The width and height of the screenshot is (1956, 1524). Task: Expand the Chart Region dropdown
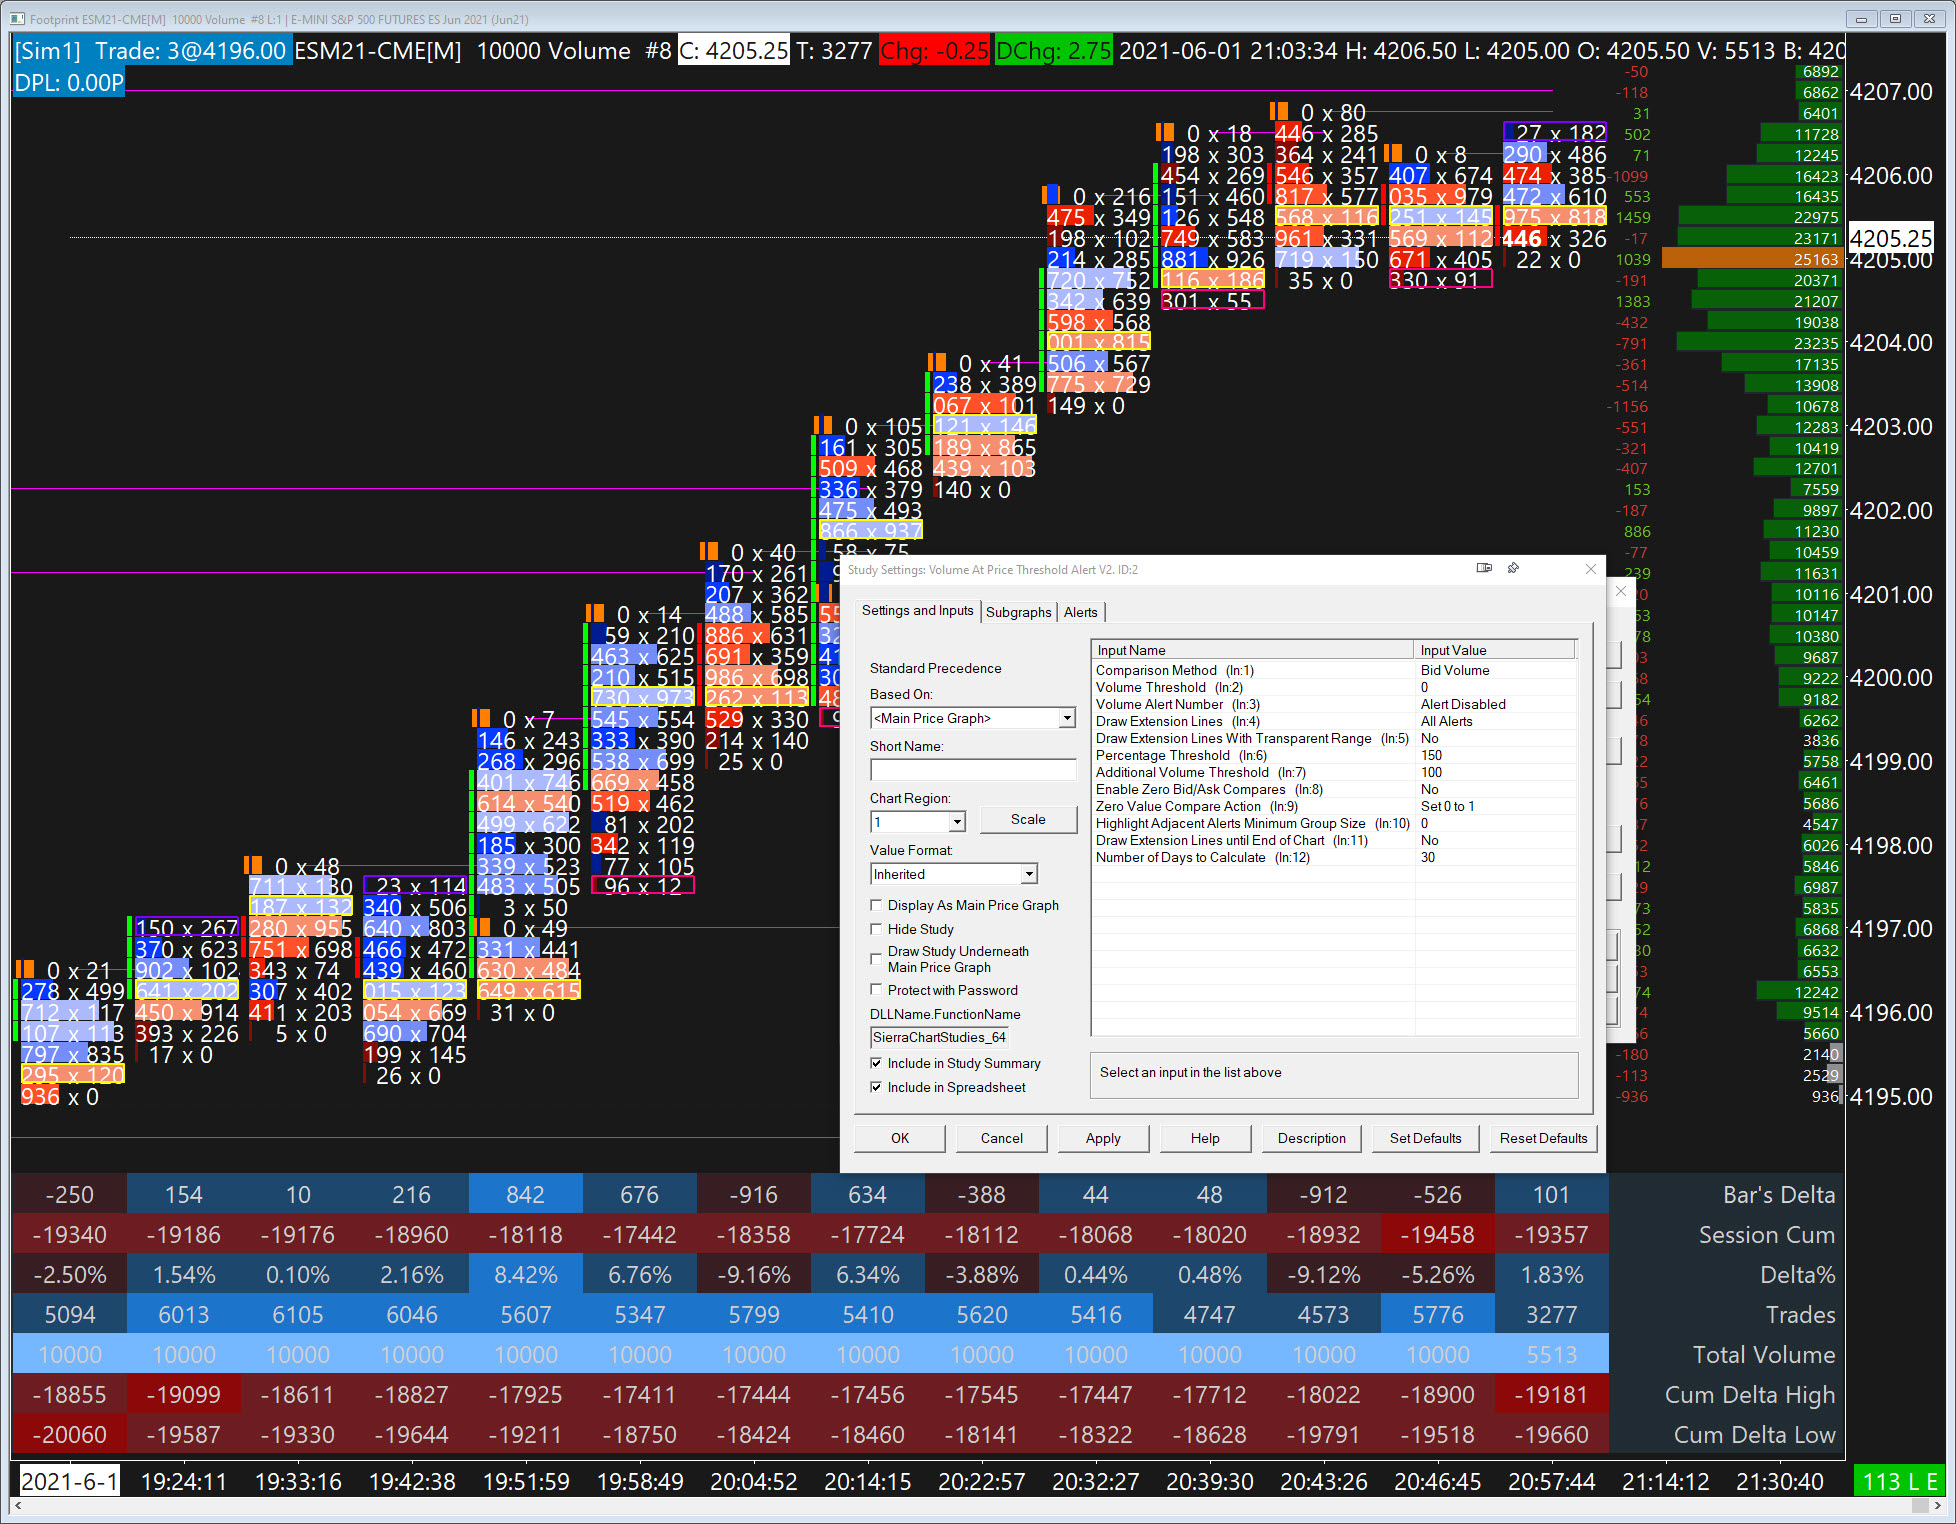point(957,822)
